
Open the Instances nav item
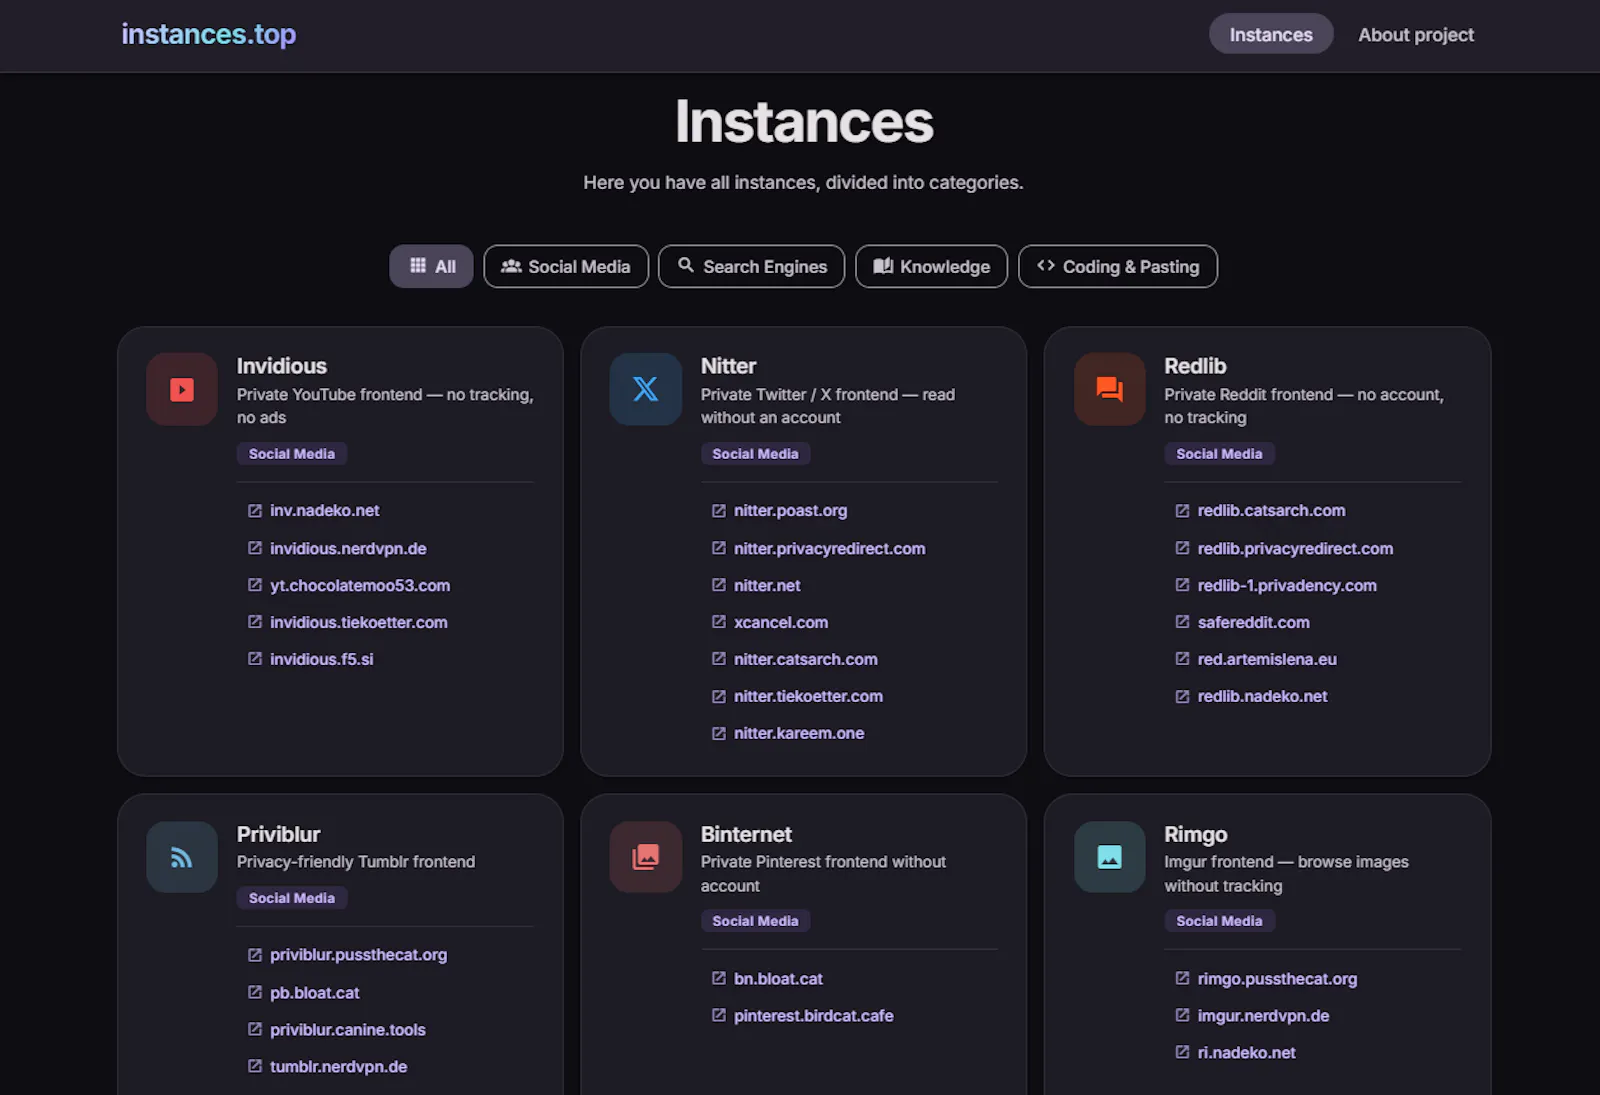[x=1271, y=34]
